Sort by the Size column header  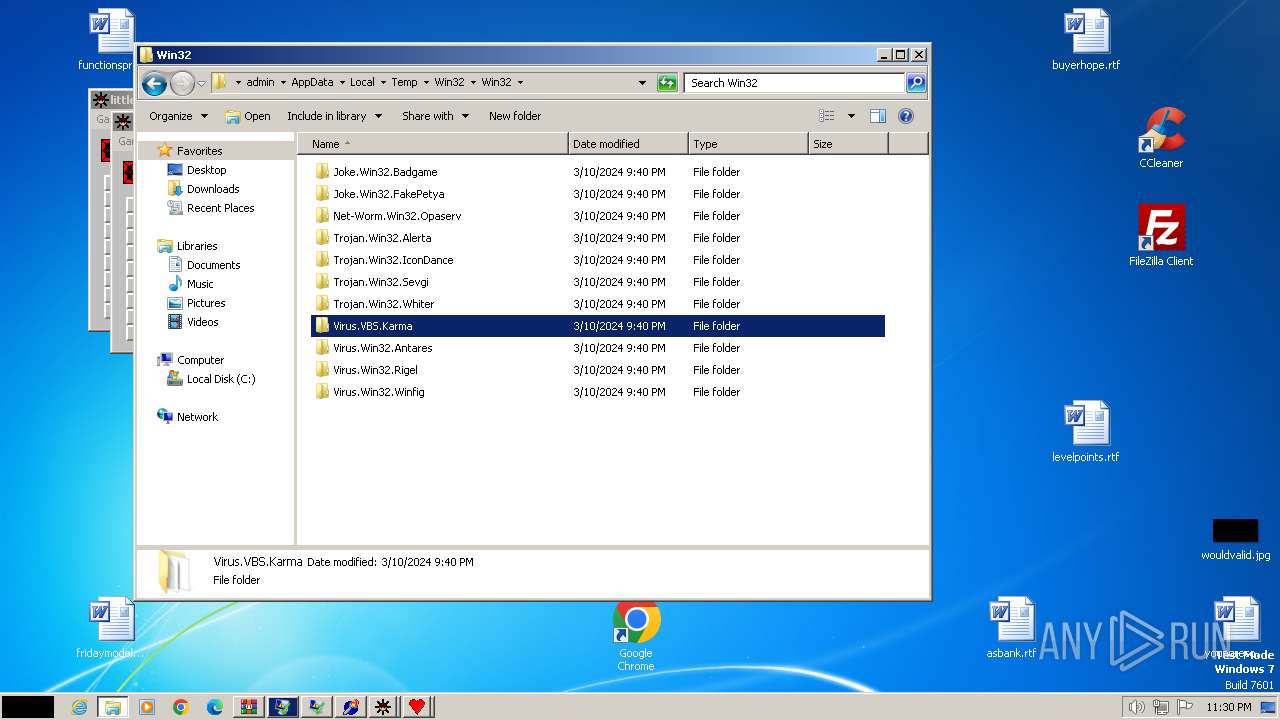(848, 144)
